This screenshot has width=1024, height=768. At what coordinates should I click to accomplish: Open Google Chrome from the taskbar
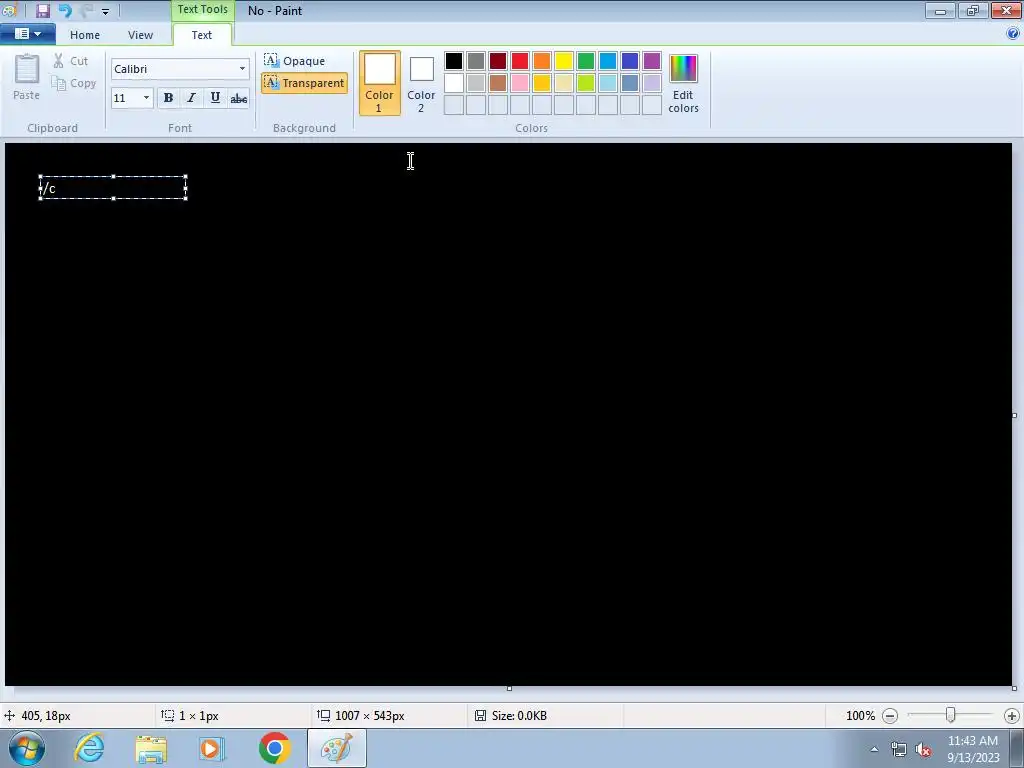[x=274, y=748]
